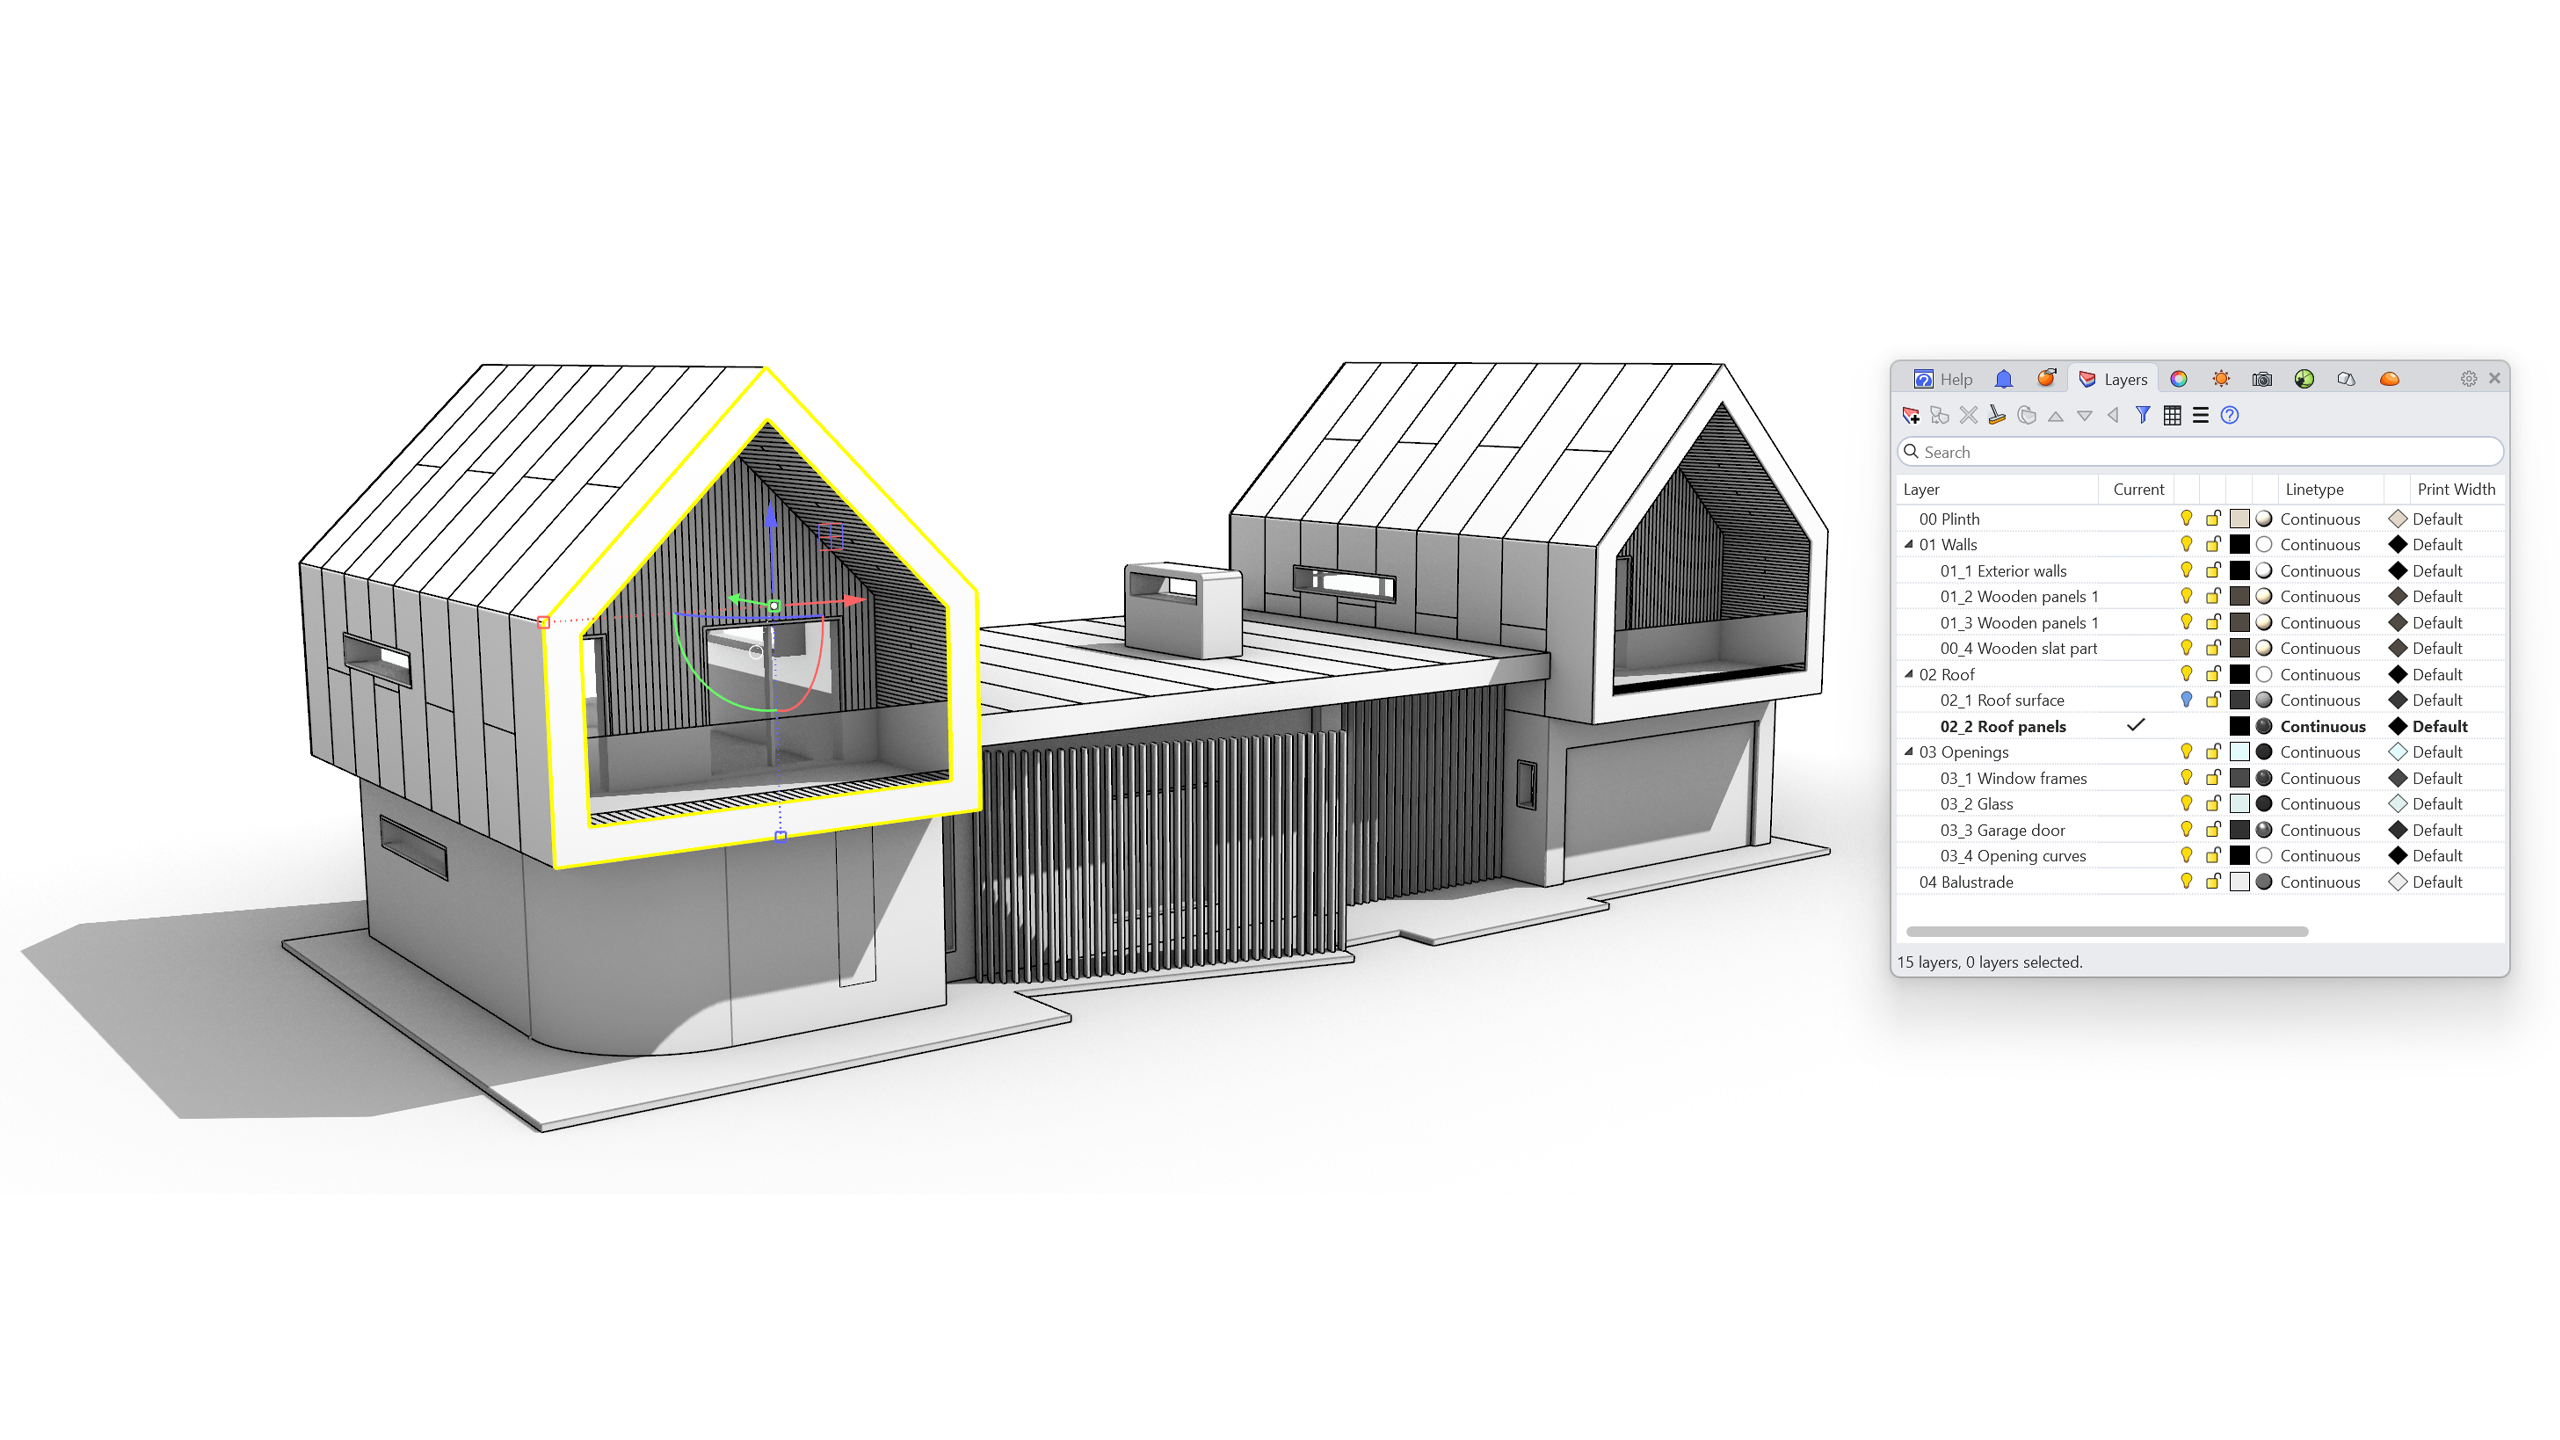
Task: Open the Sun panel tab
Action: 2221,379
